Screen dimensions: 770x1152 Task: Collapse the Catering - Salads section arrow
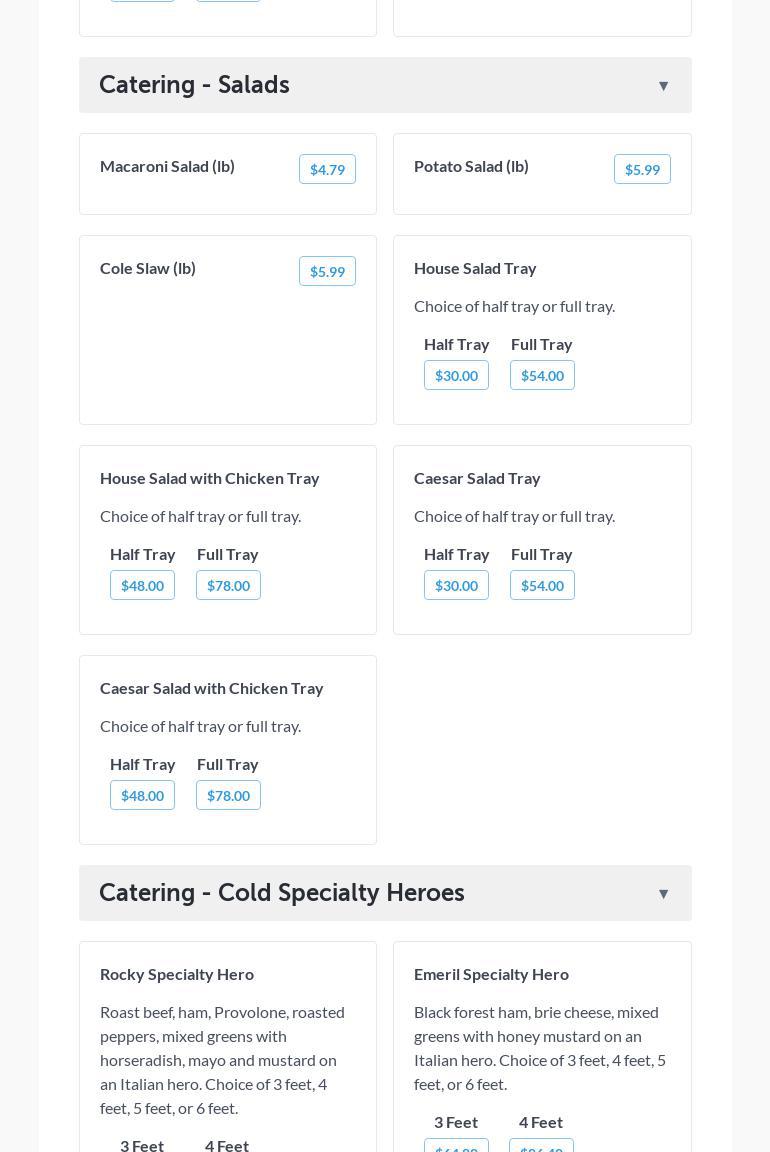tap(663, 86)
